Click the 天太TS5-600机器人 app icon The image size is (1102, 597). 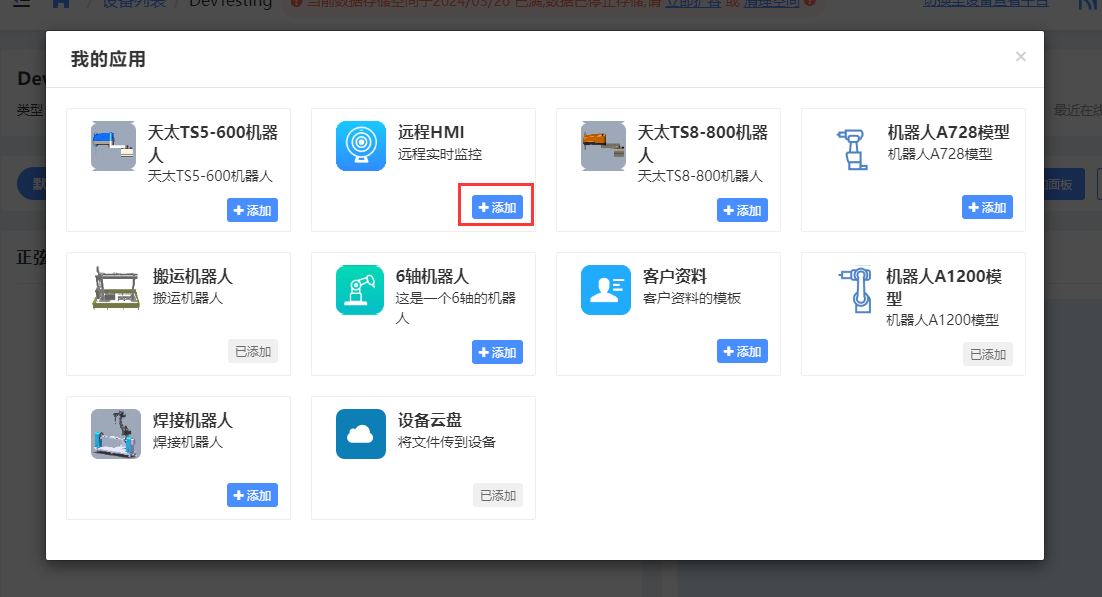(x=113, y=146)
